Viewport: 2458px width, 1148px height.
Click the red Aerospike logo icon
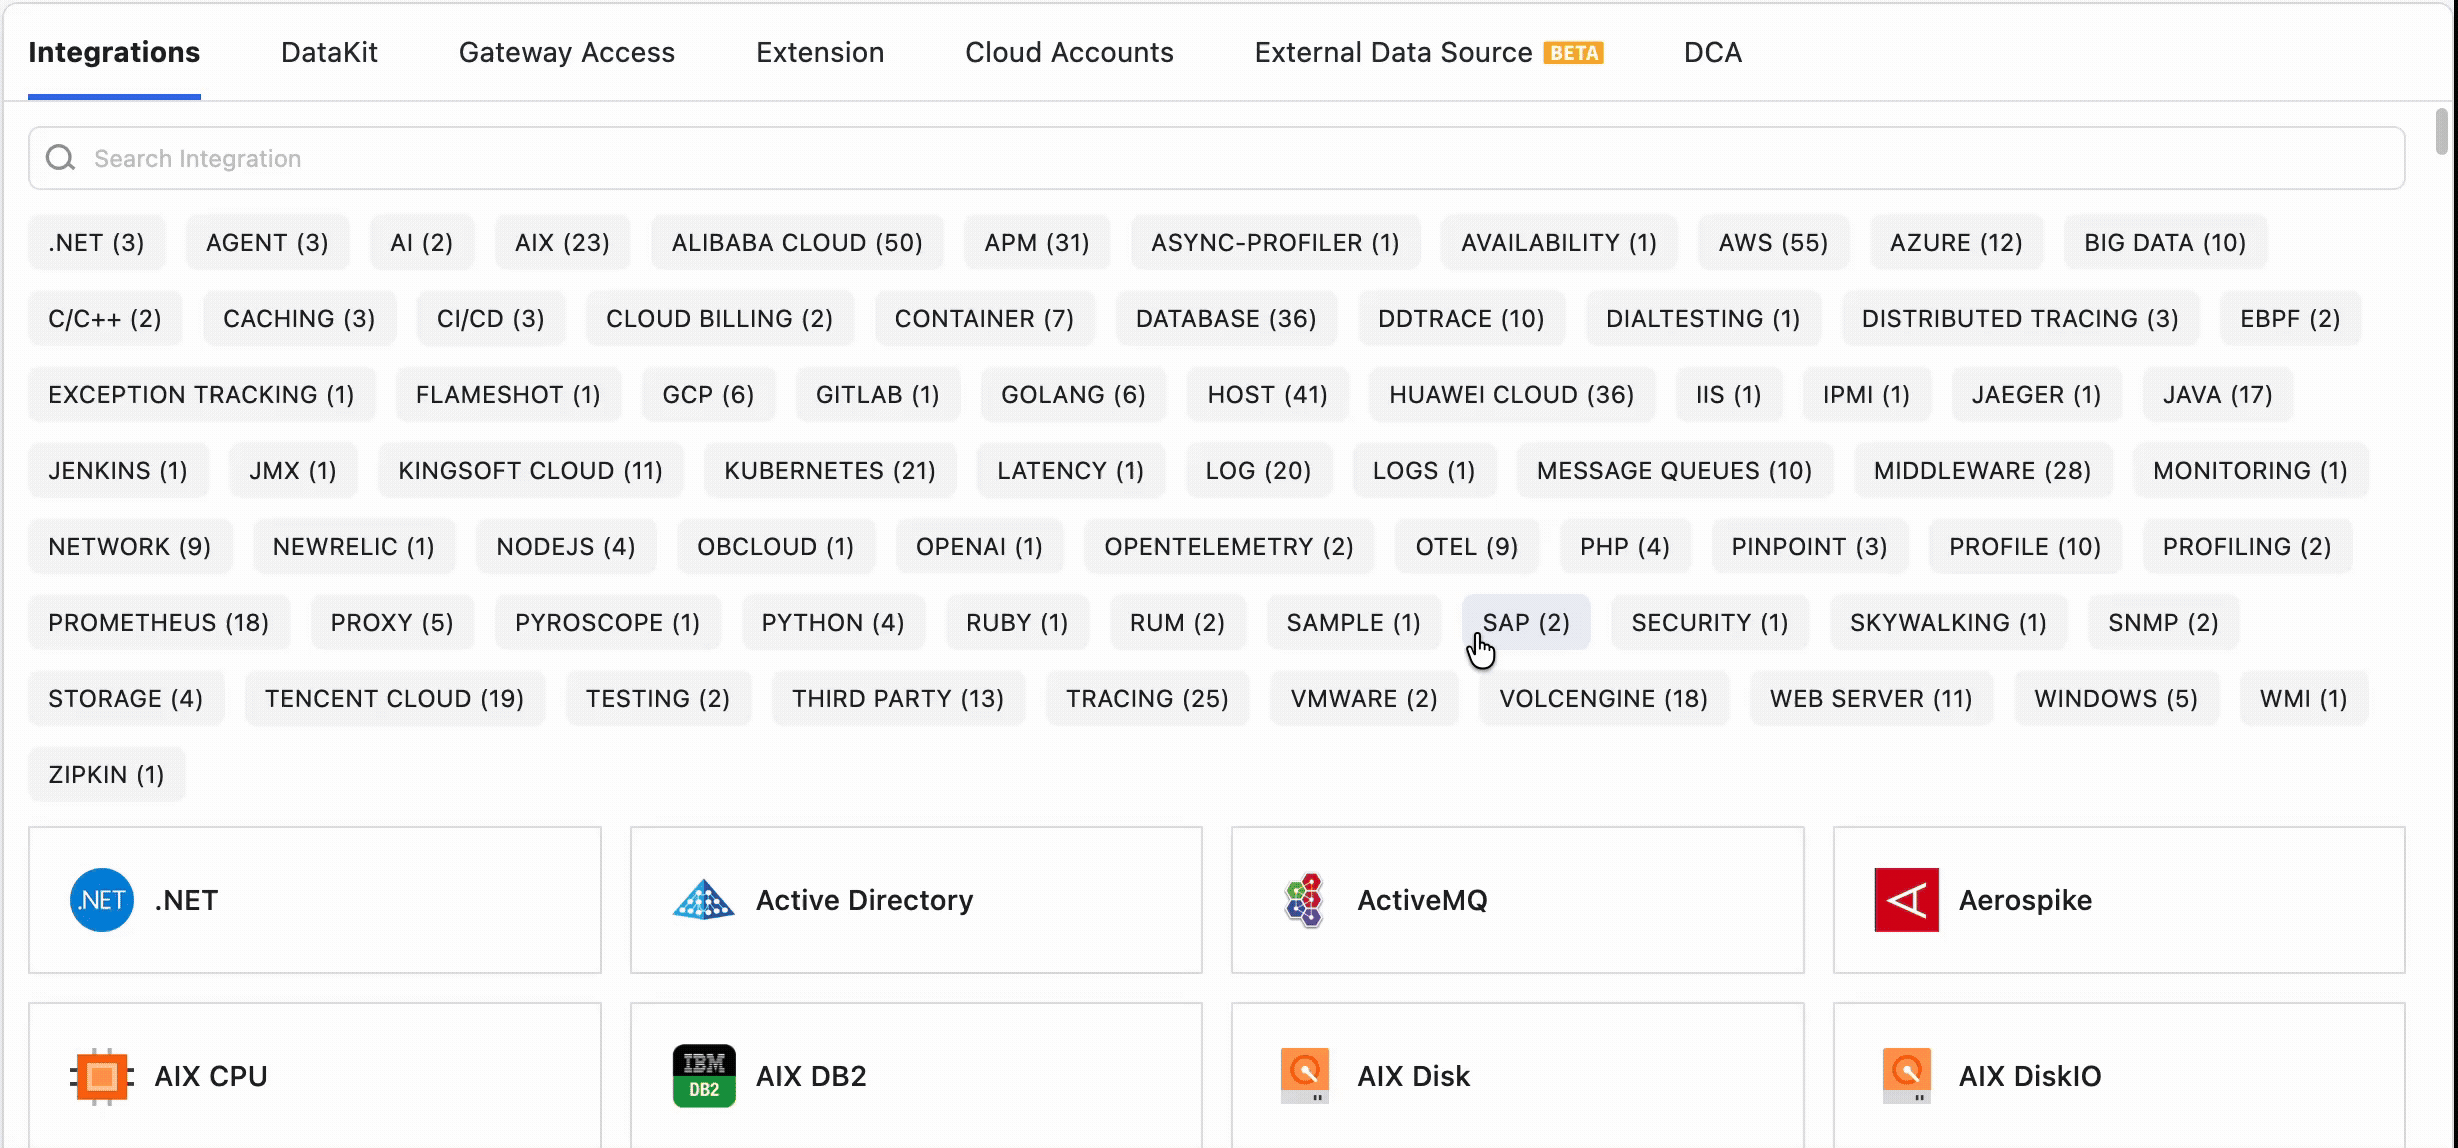1907,900
